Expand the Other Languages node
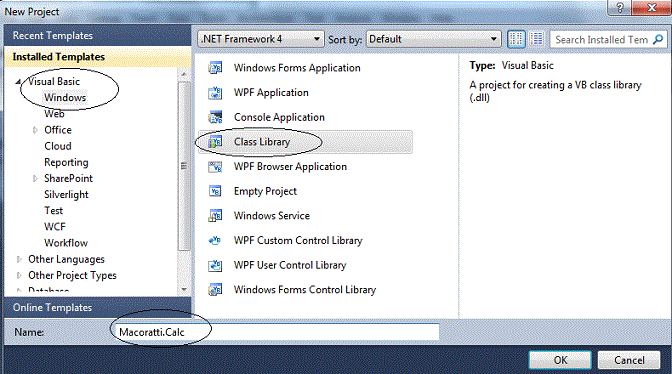This screenshot has width=672, height=374. click(x=19, y=259)
